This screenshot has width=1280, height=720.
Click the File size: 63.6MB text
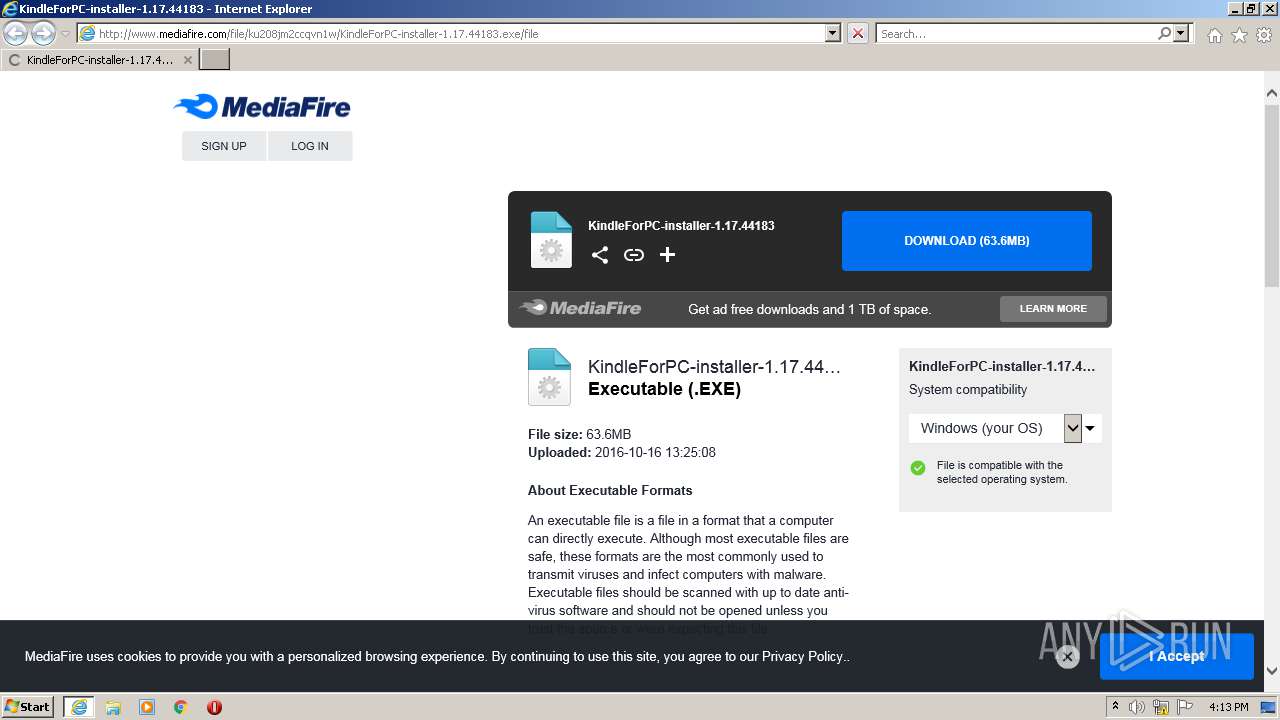[579, 434]
